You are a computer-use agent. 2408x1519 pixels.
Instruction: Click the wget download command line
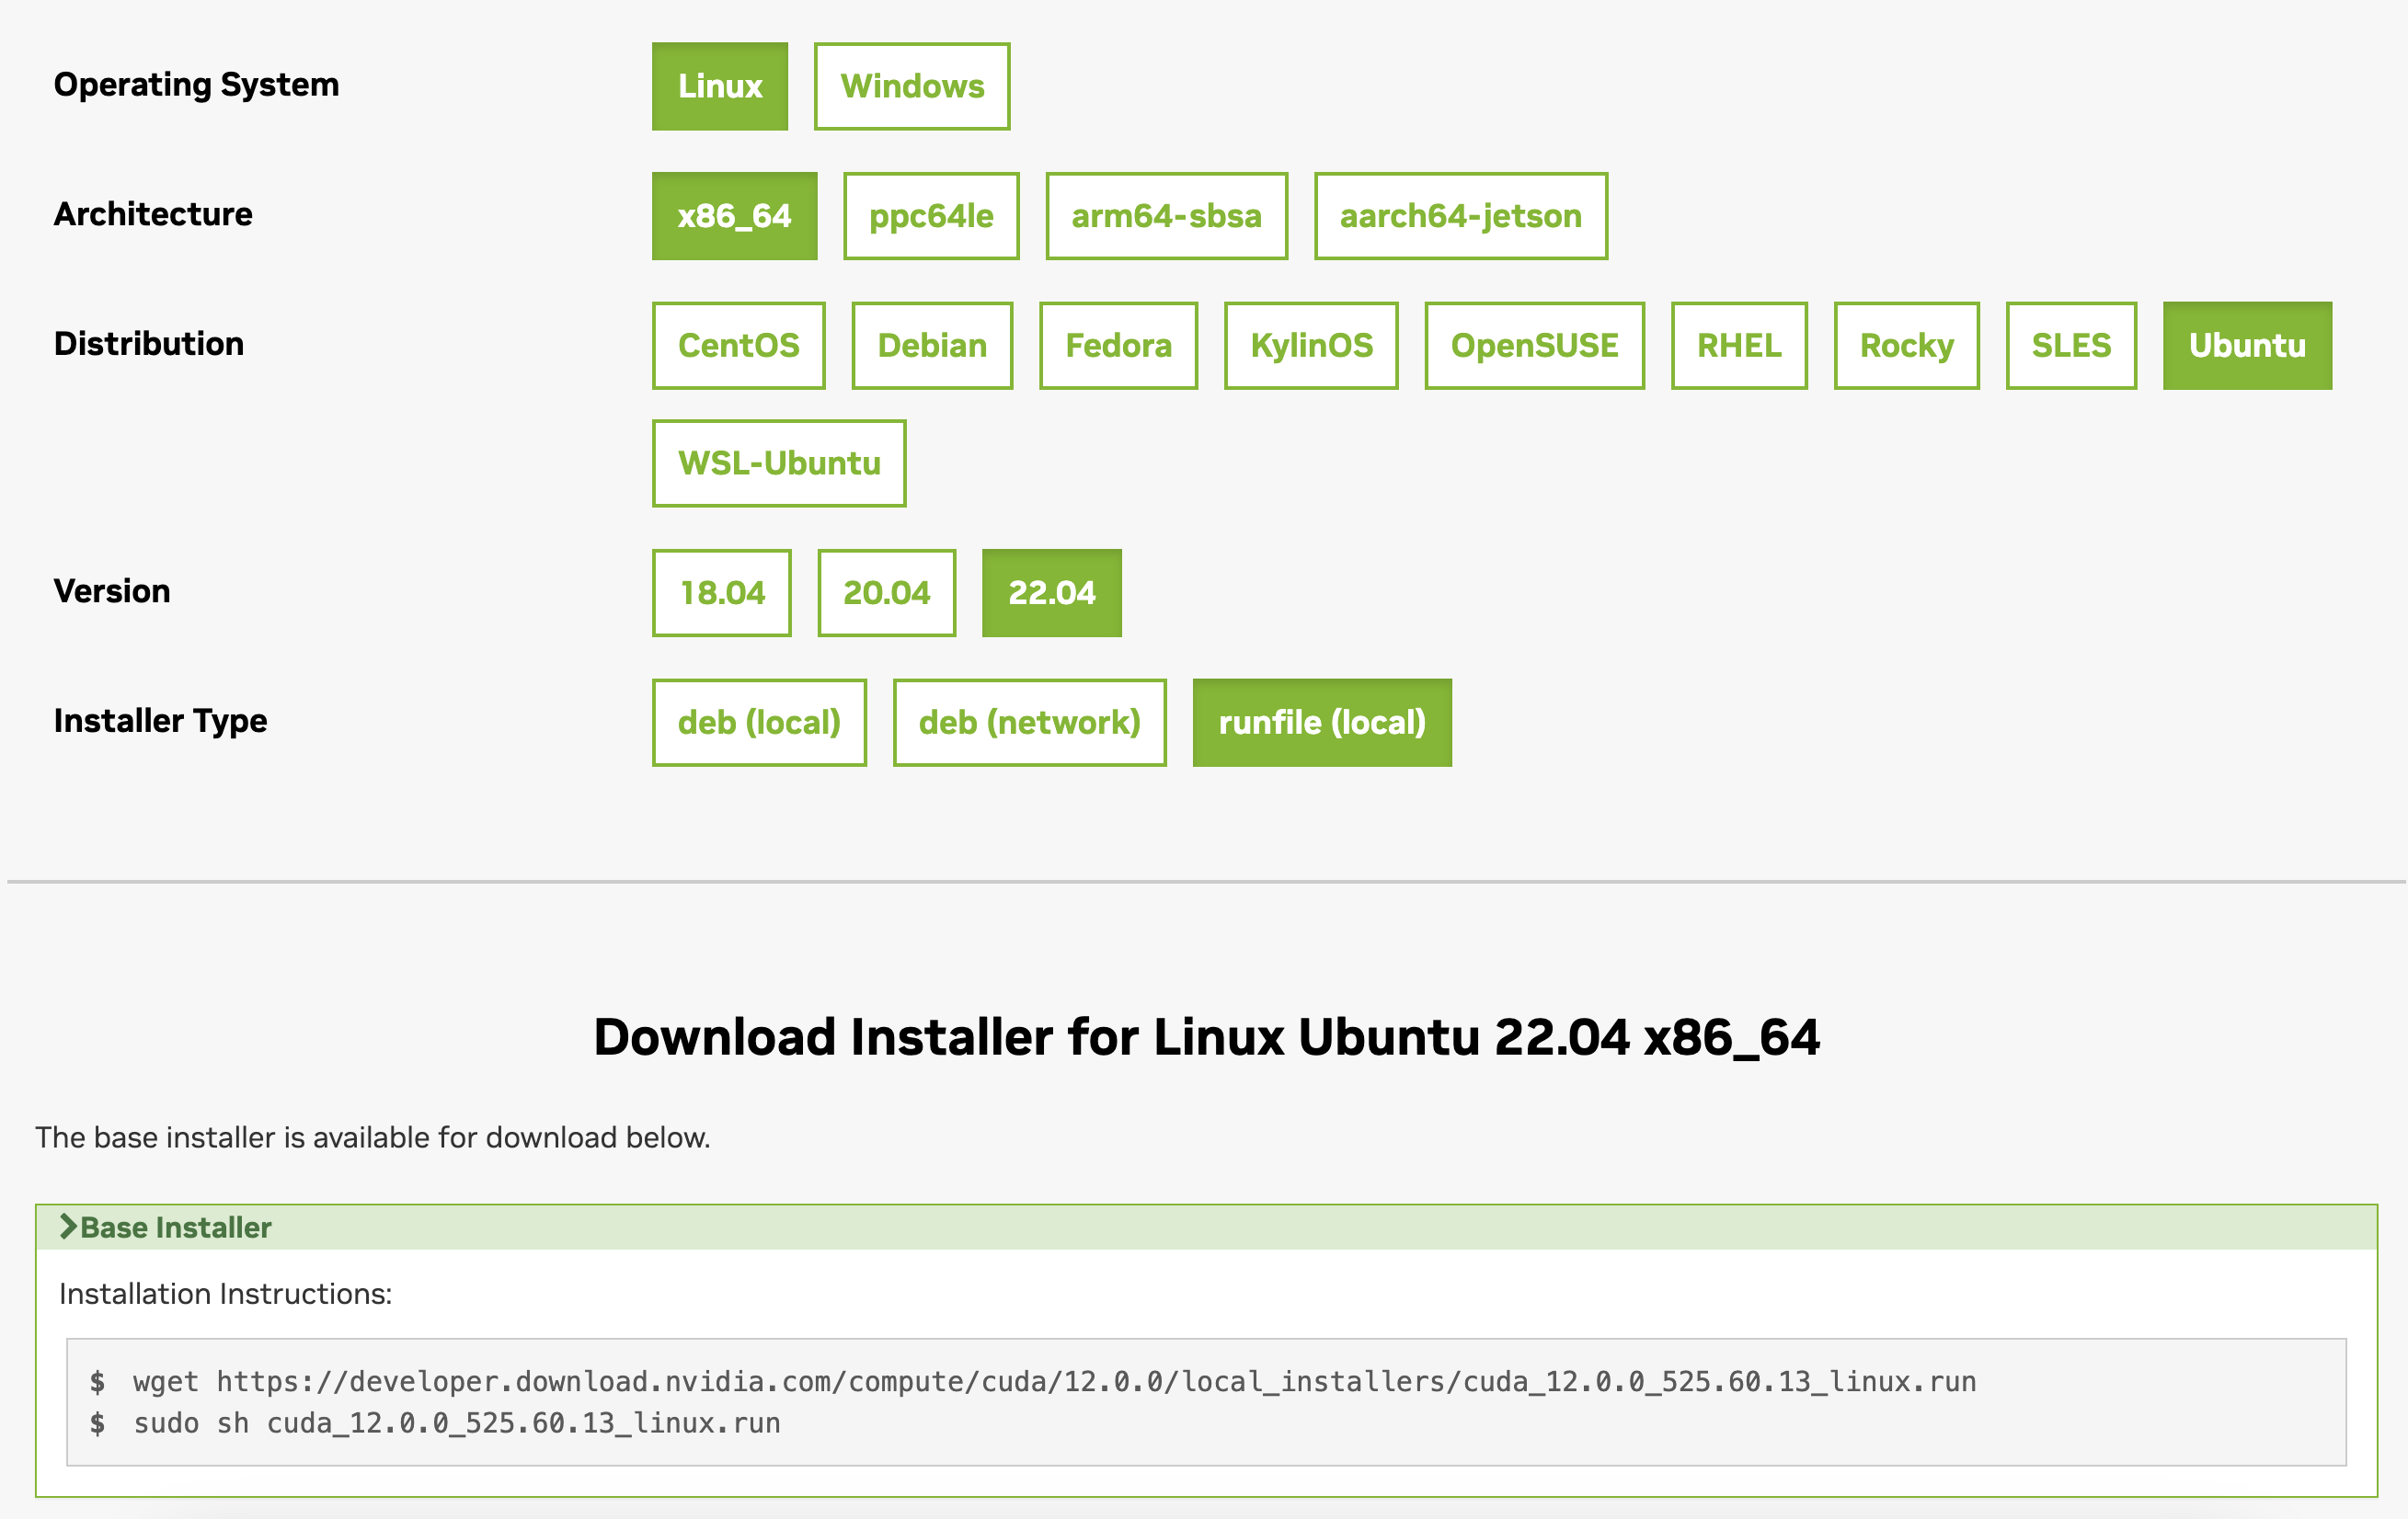[x=1054, y=1381]
